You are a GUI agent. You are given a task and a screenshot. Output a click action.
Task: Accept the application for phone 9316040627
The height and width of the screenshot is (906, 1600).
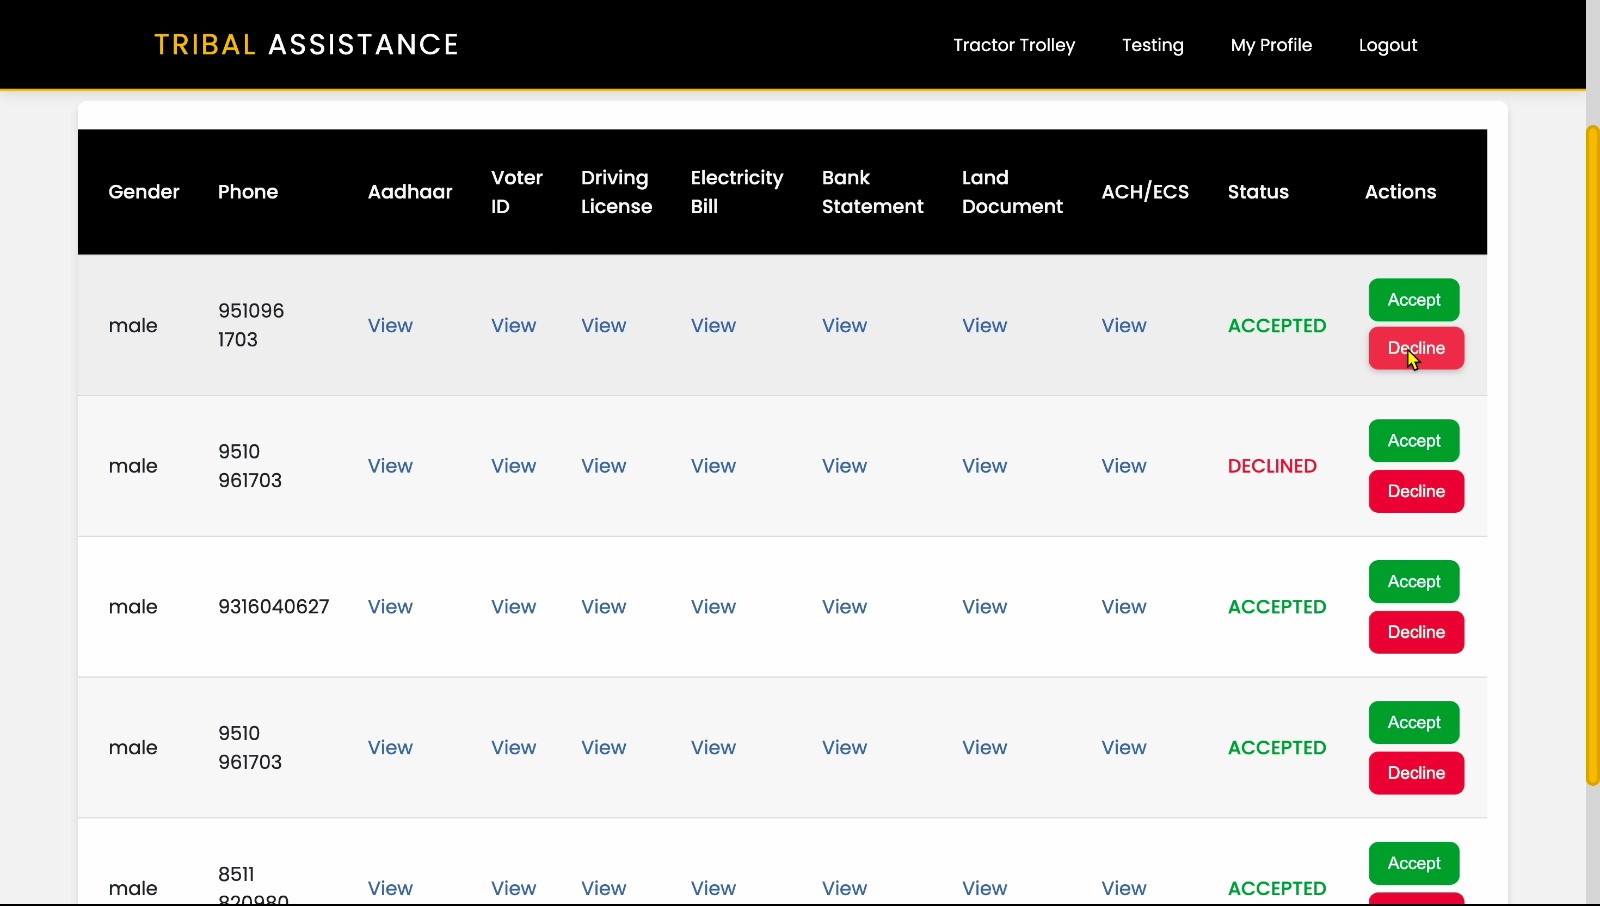[1413, 582]
